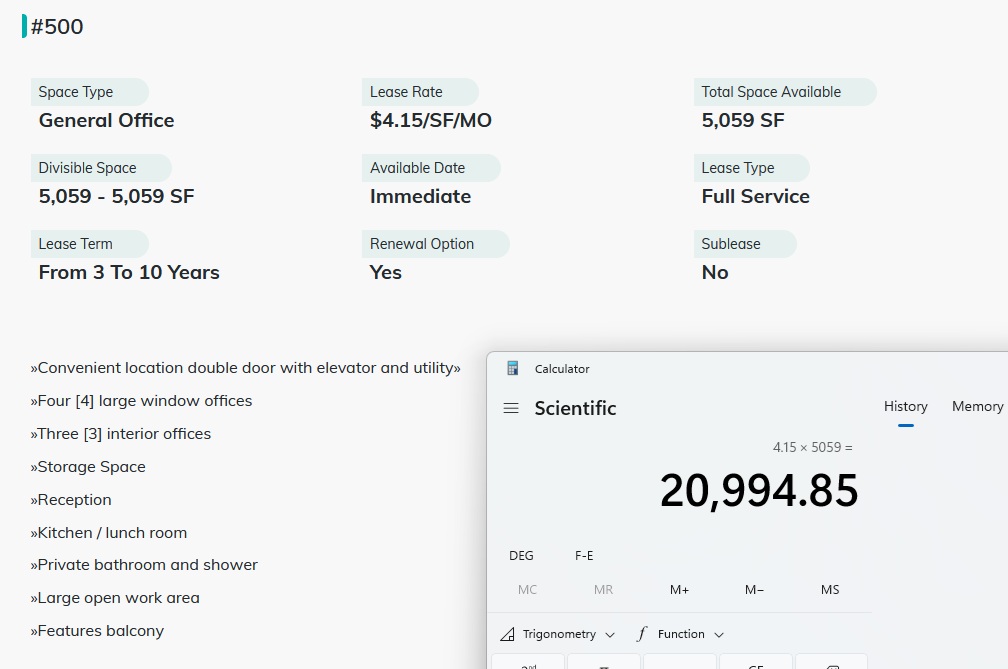Click the 20,994.85 result display
This screenshot has width=1008, height=669.
click(x=759, y=490)
